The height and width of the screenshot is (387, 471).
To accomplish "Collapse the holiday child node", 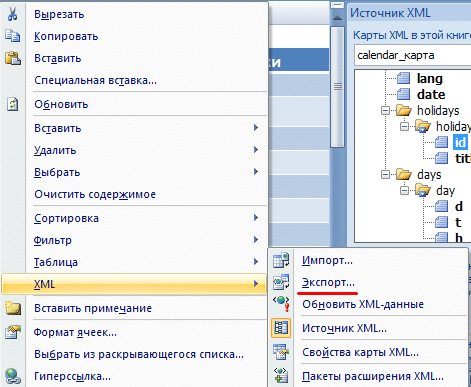I will [x=404, y=126].
